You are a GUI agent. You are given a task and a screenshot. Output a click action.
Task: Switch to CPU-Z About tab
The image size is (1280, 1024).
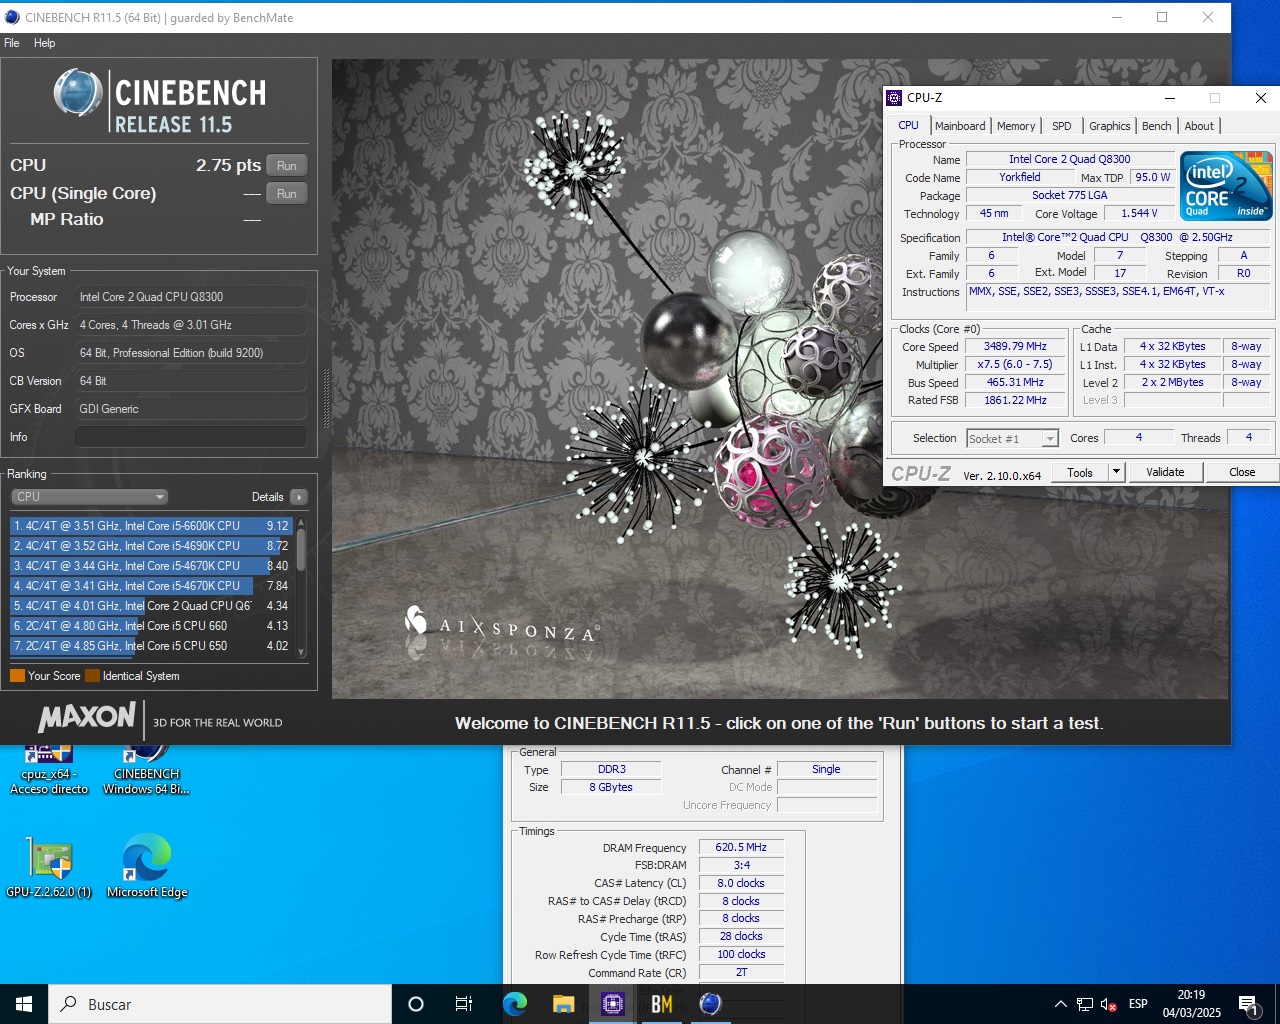1199,126
